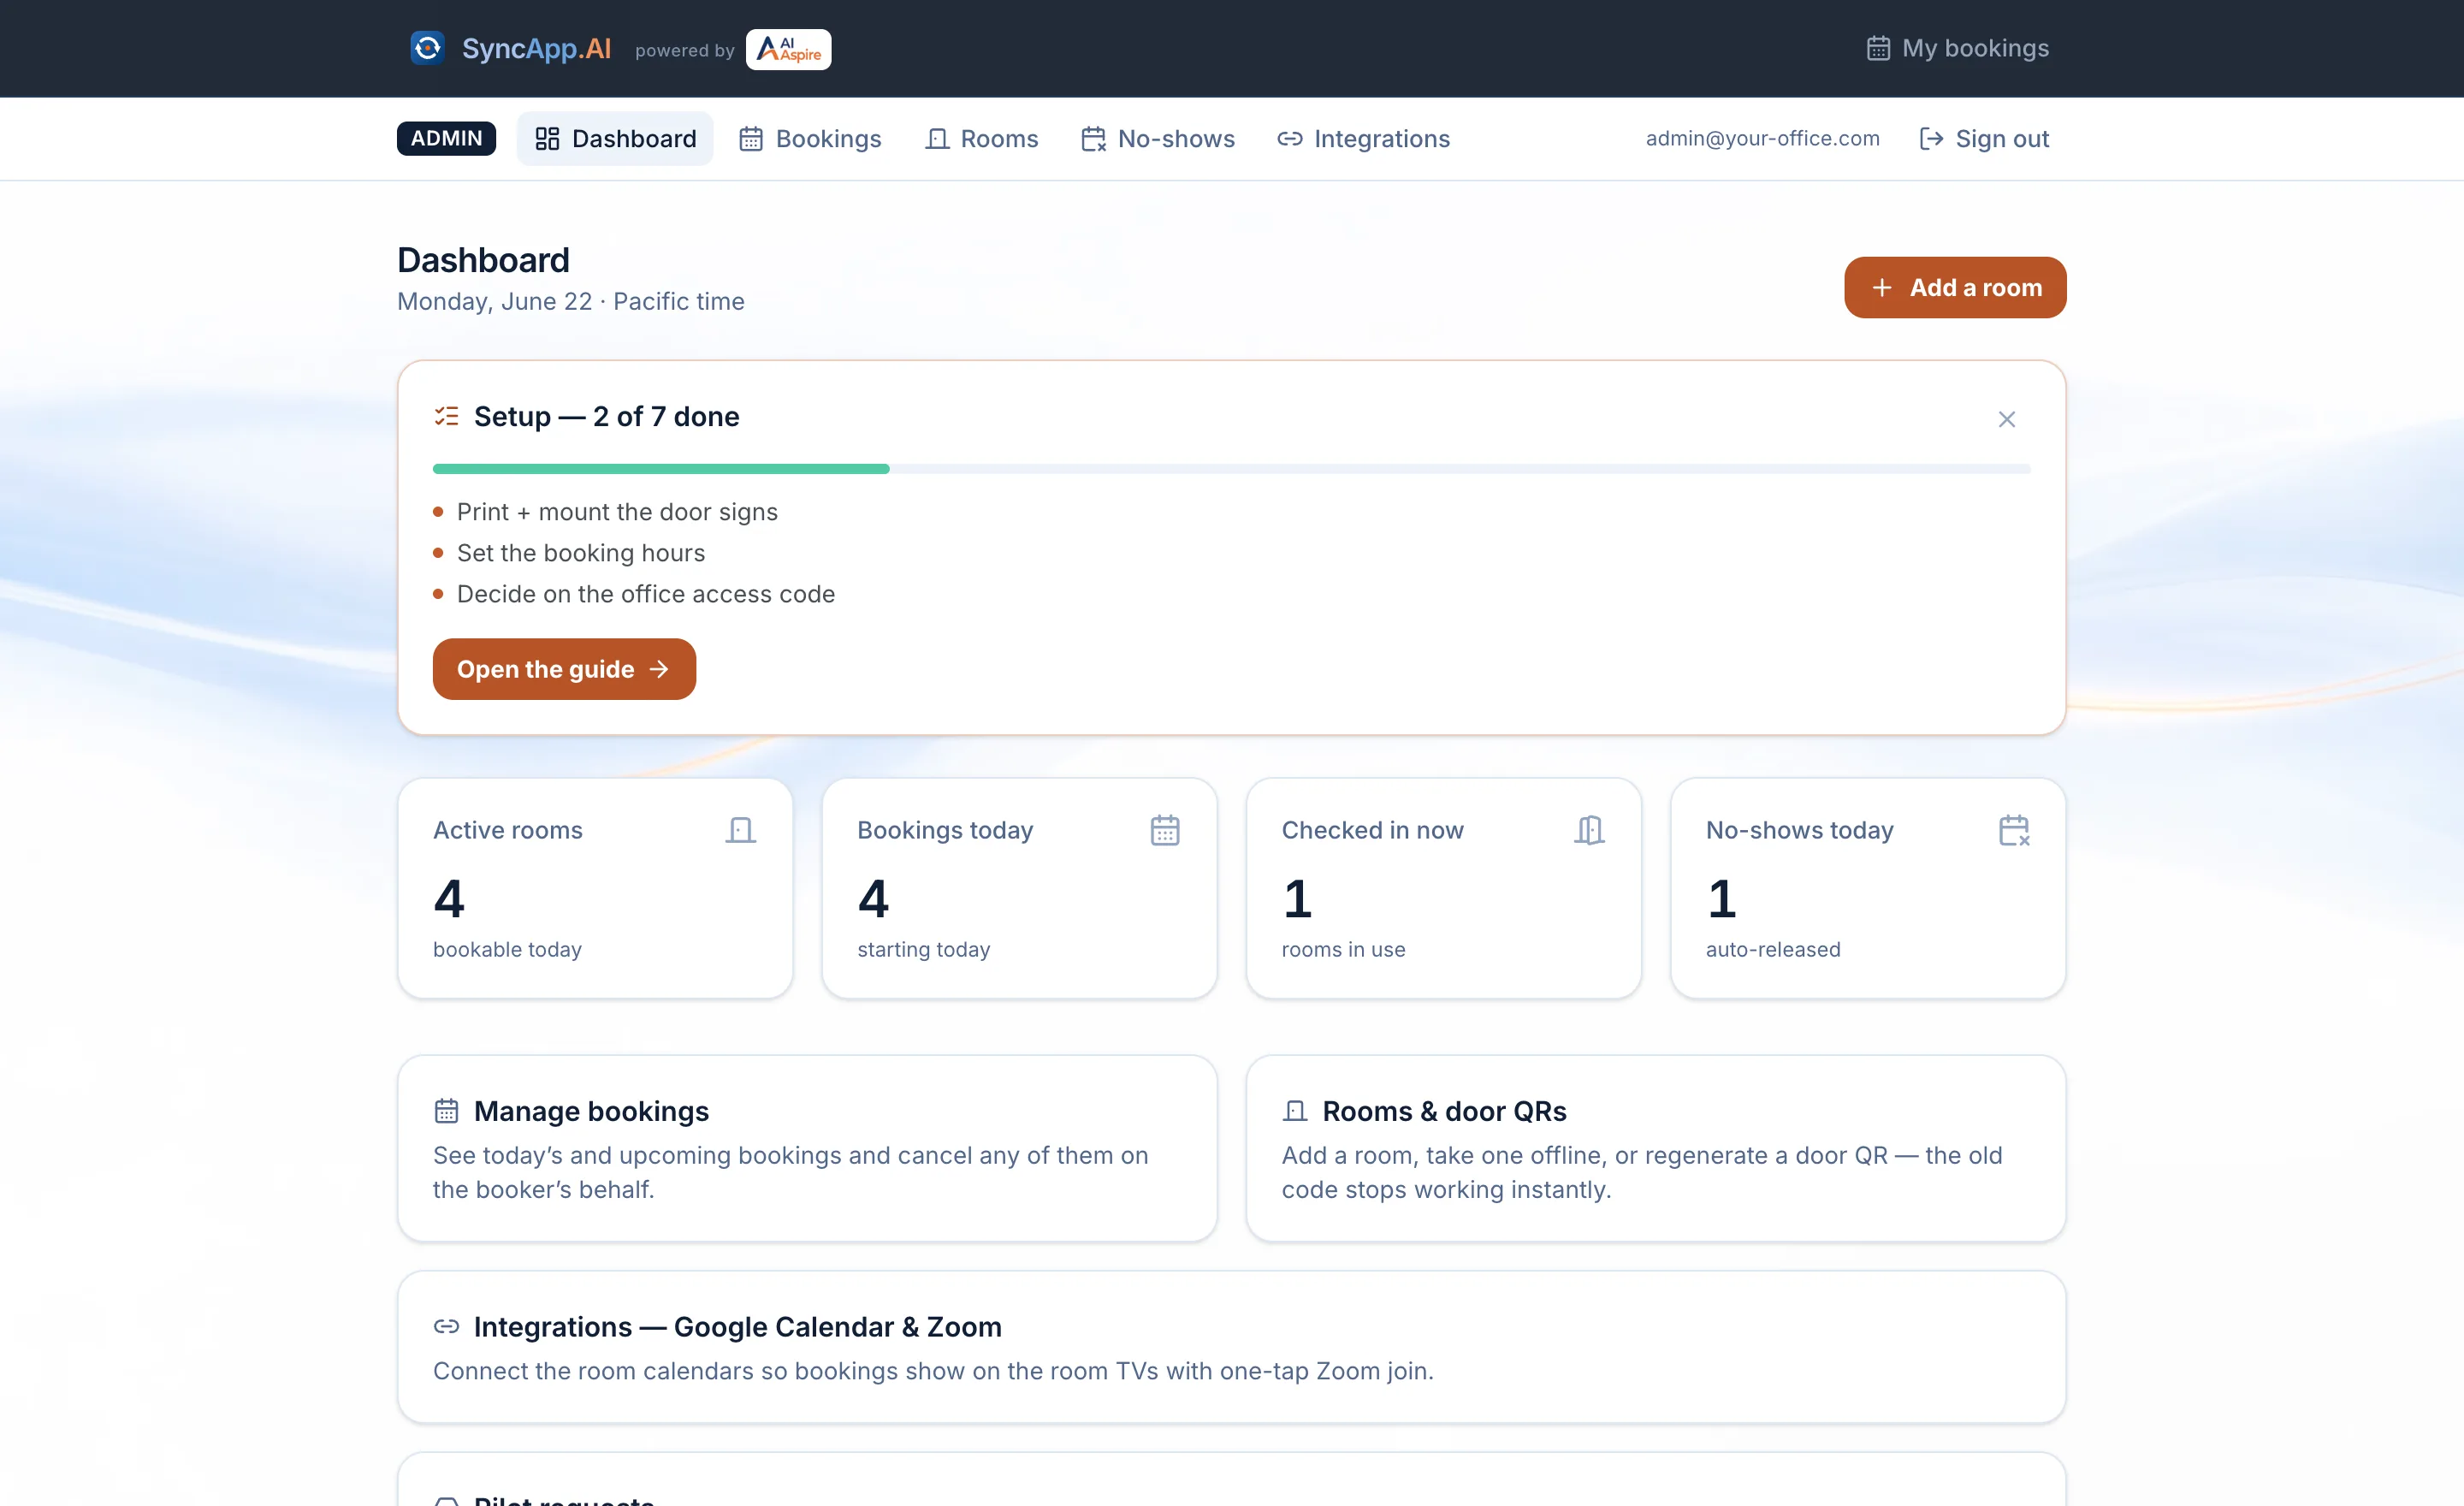Click the Rooms door icon in the nav
2464x1506 pixels.
tap(937, 139)
